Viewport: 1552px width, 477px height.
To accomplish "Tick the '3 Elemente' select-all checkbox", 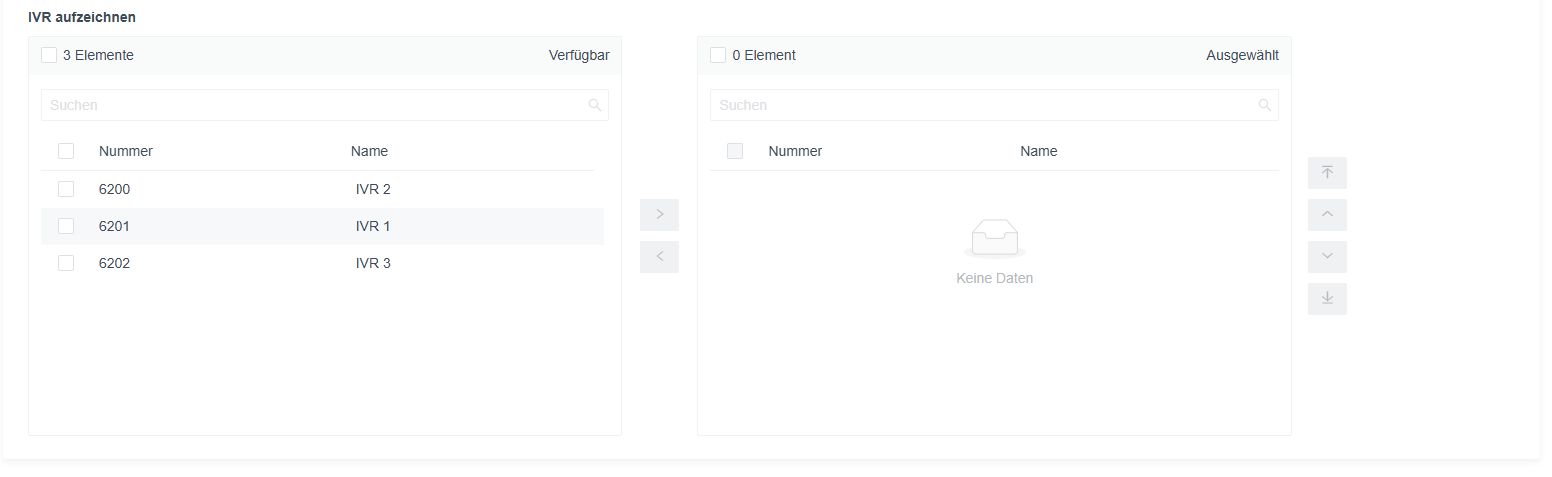I will (49, 55).
